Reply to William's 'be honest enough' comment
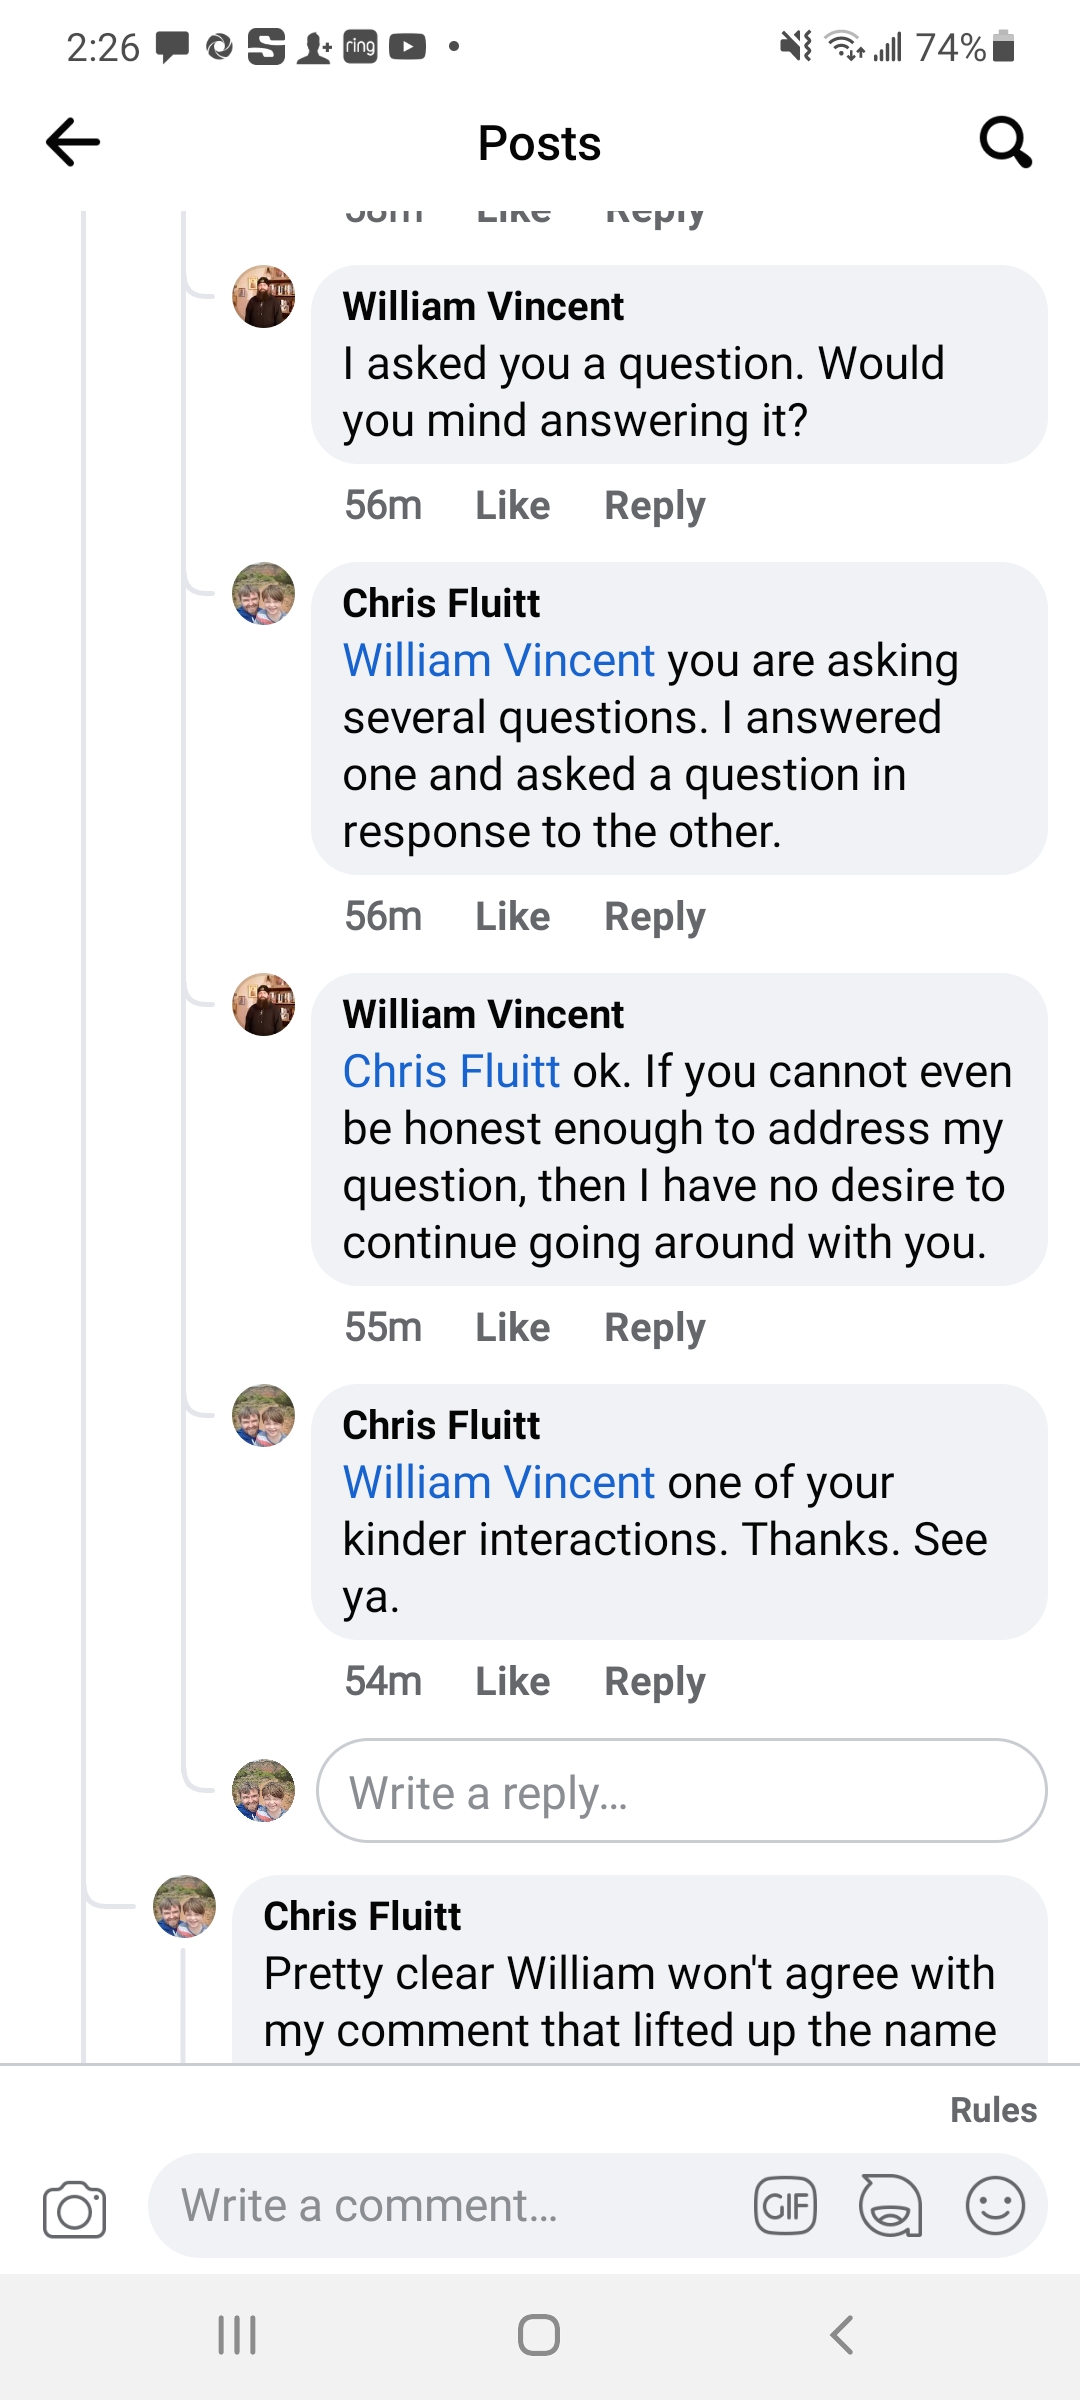 pyautogui.click(x=655, y=1328)
